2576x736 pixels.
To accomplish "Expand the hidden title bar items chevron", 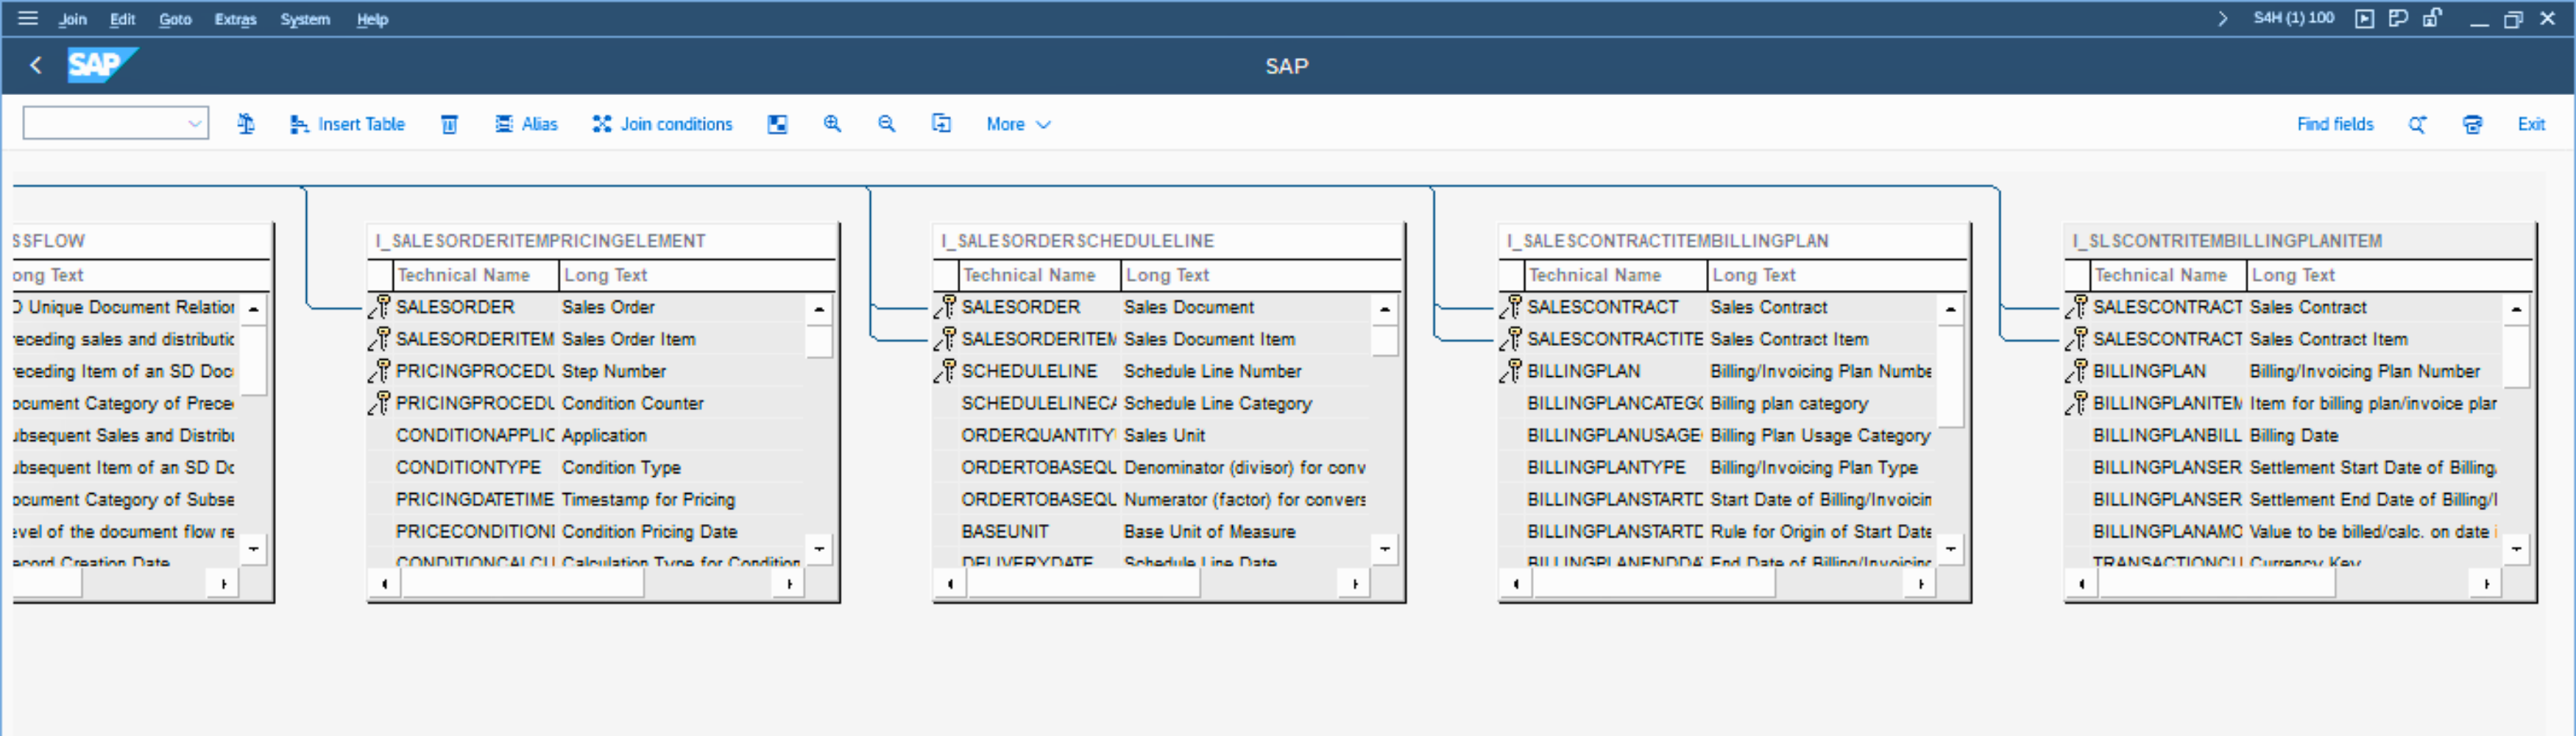I will click(x=2222, y=18).
